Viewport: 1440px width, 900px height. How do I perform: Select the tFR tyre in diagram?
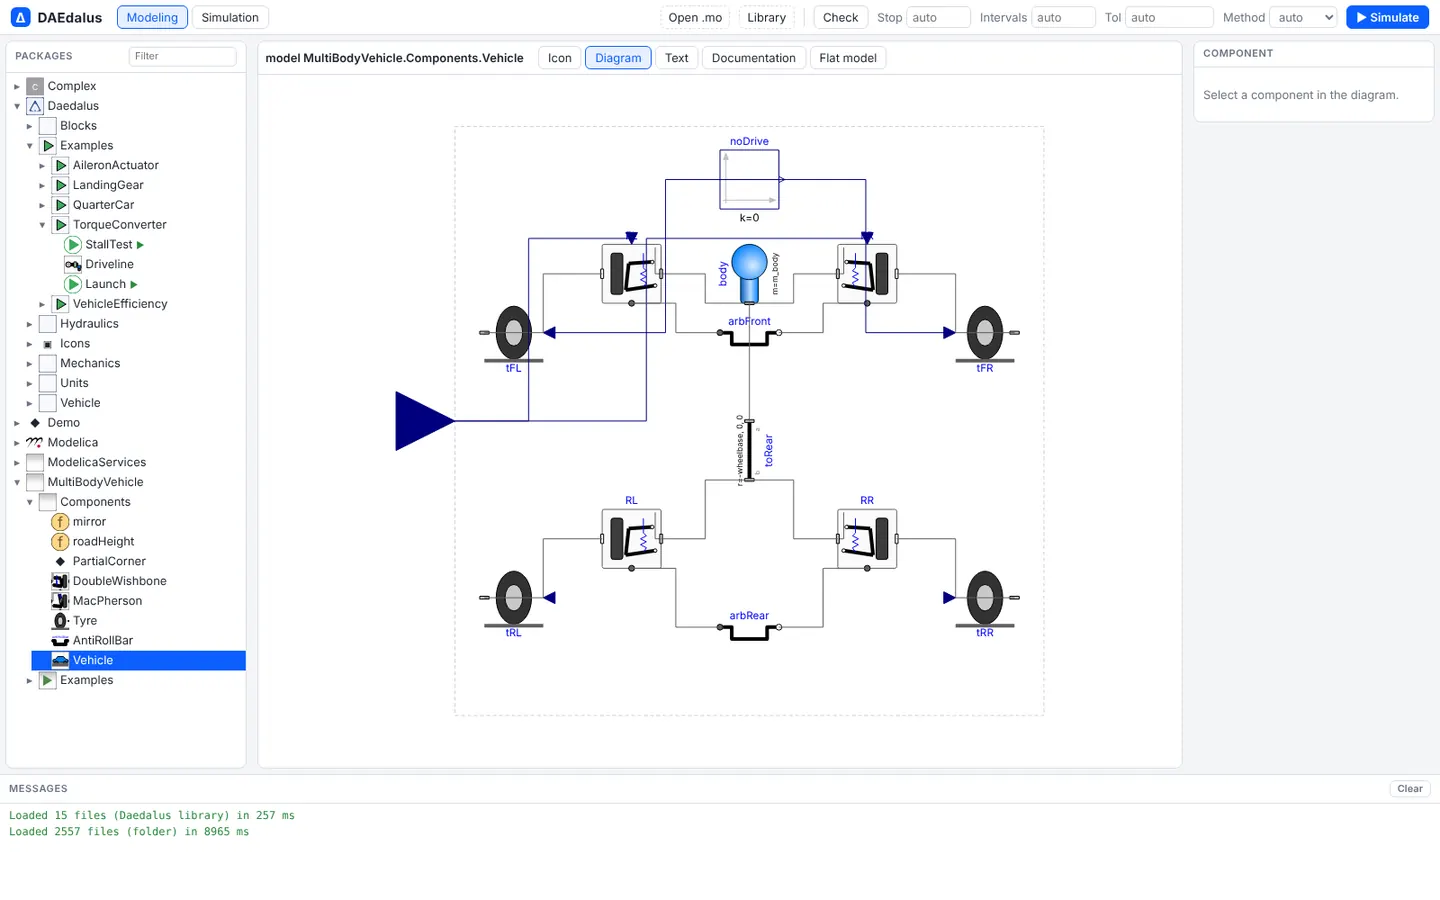tap(985, 333)
